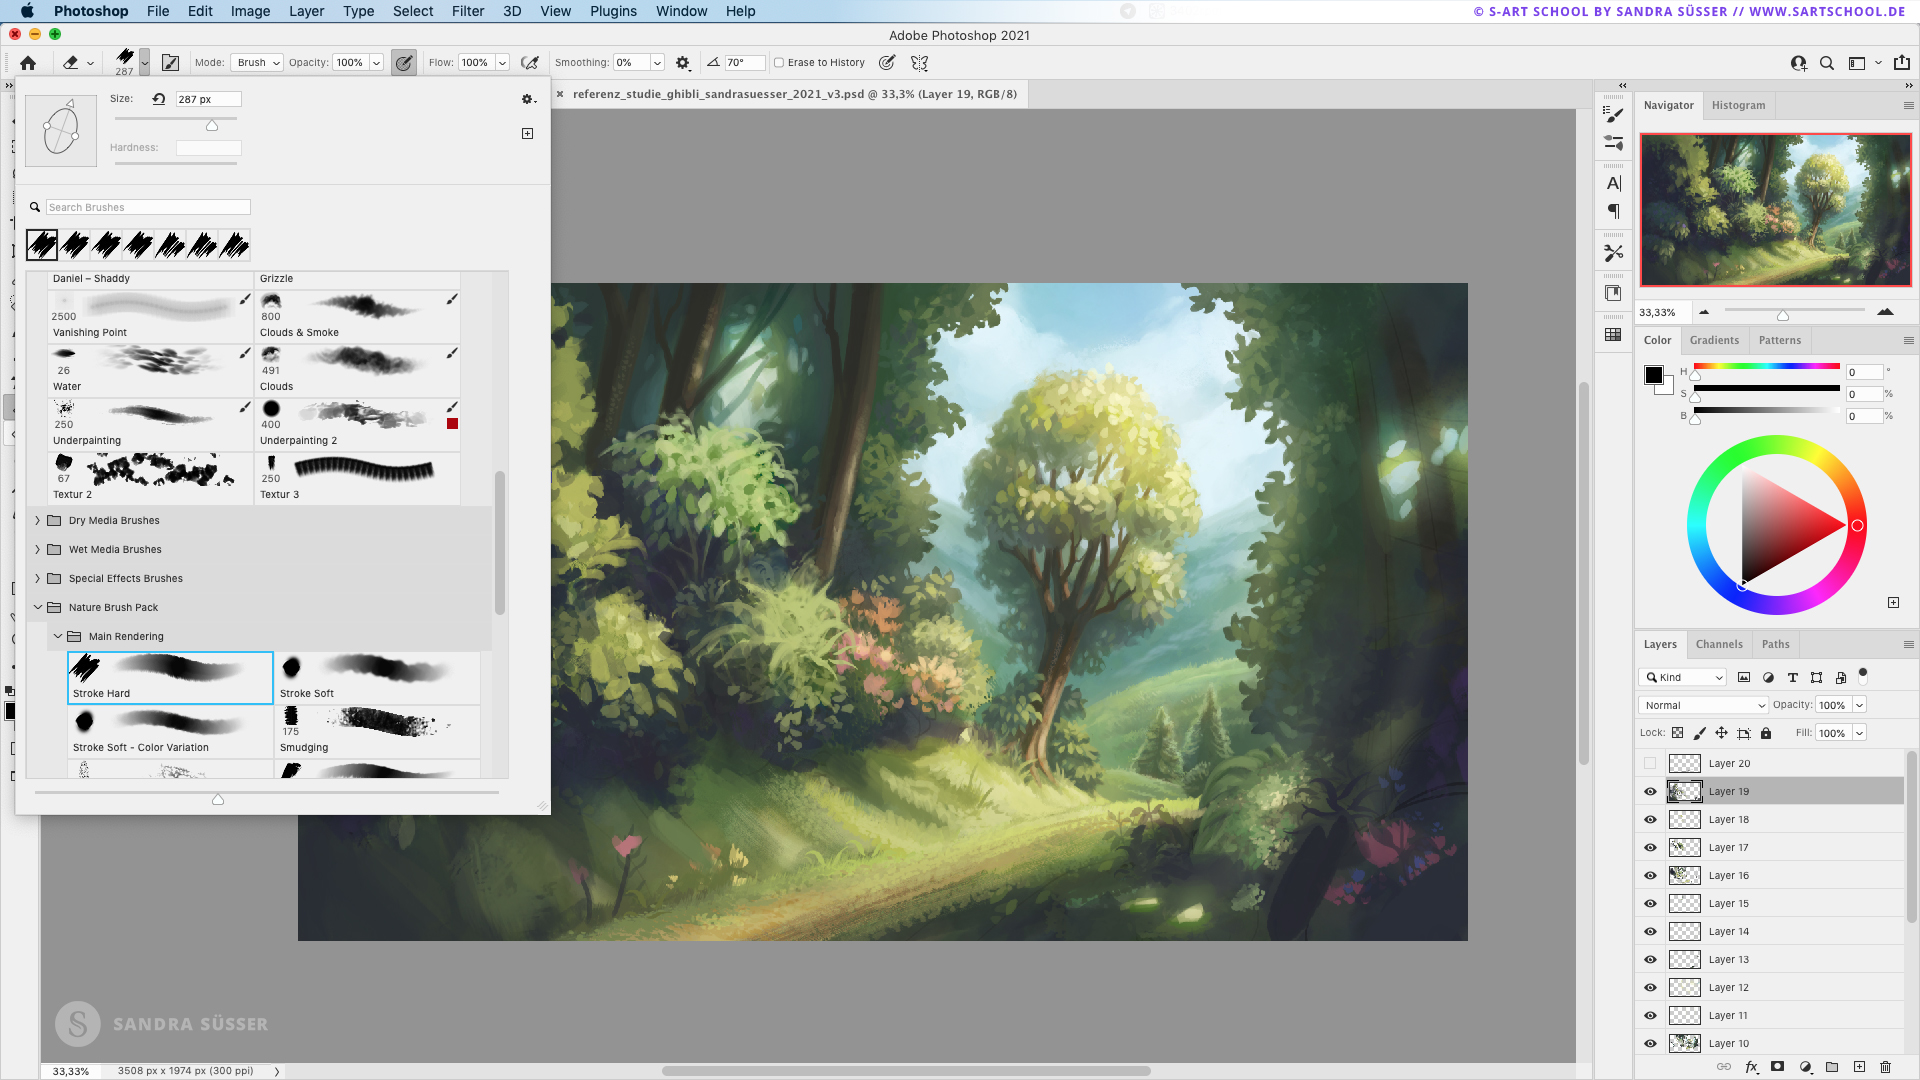The height and width of the screenshot is (1080, 1920).
Task: Enable Erase to History checkbox
Action: (779, 63)
